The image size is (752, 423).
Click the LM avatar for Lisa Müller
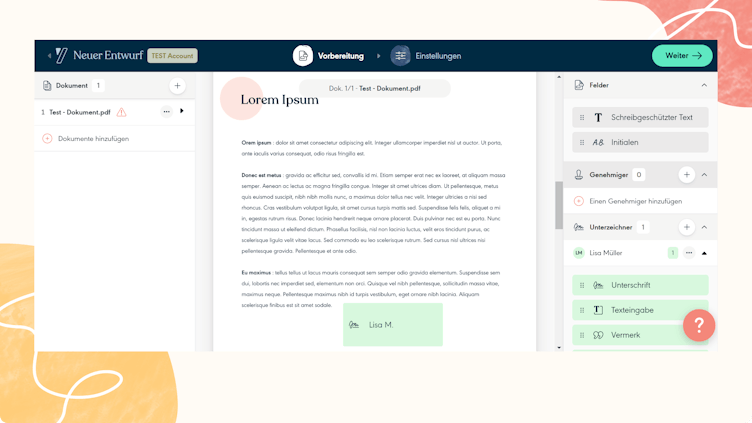[579, 253]
